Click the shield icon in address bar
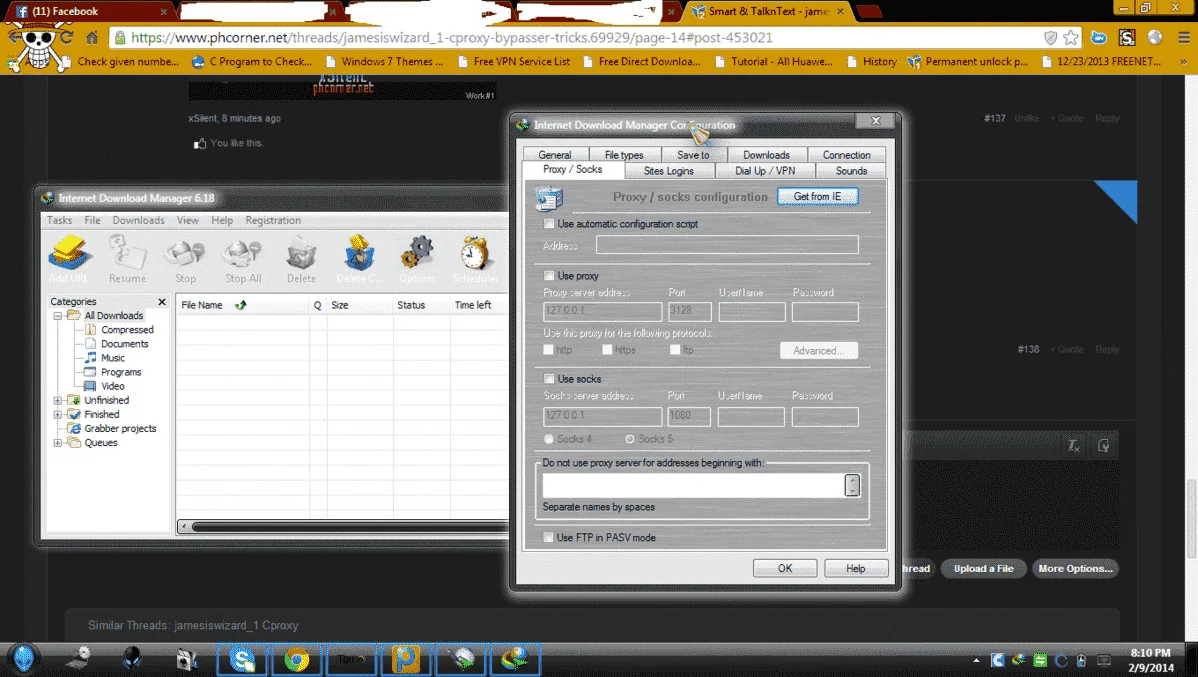This screenshot has height=677, width=1198. click(1051, 37)
